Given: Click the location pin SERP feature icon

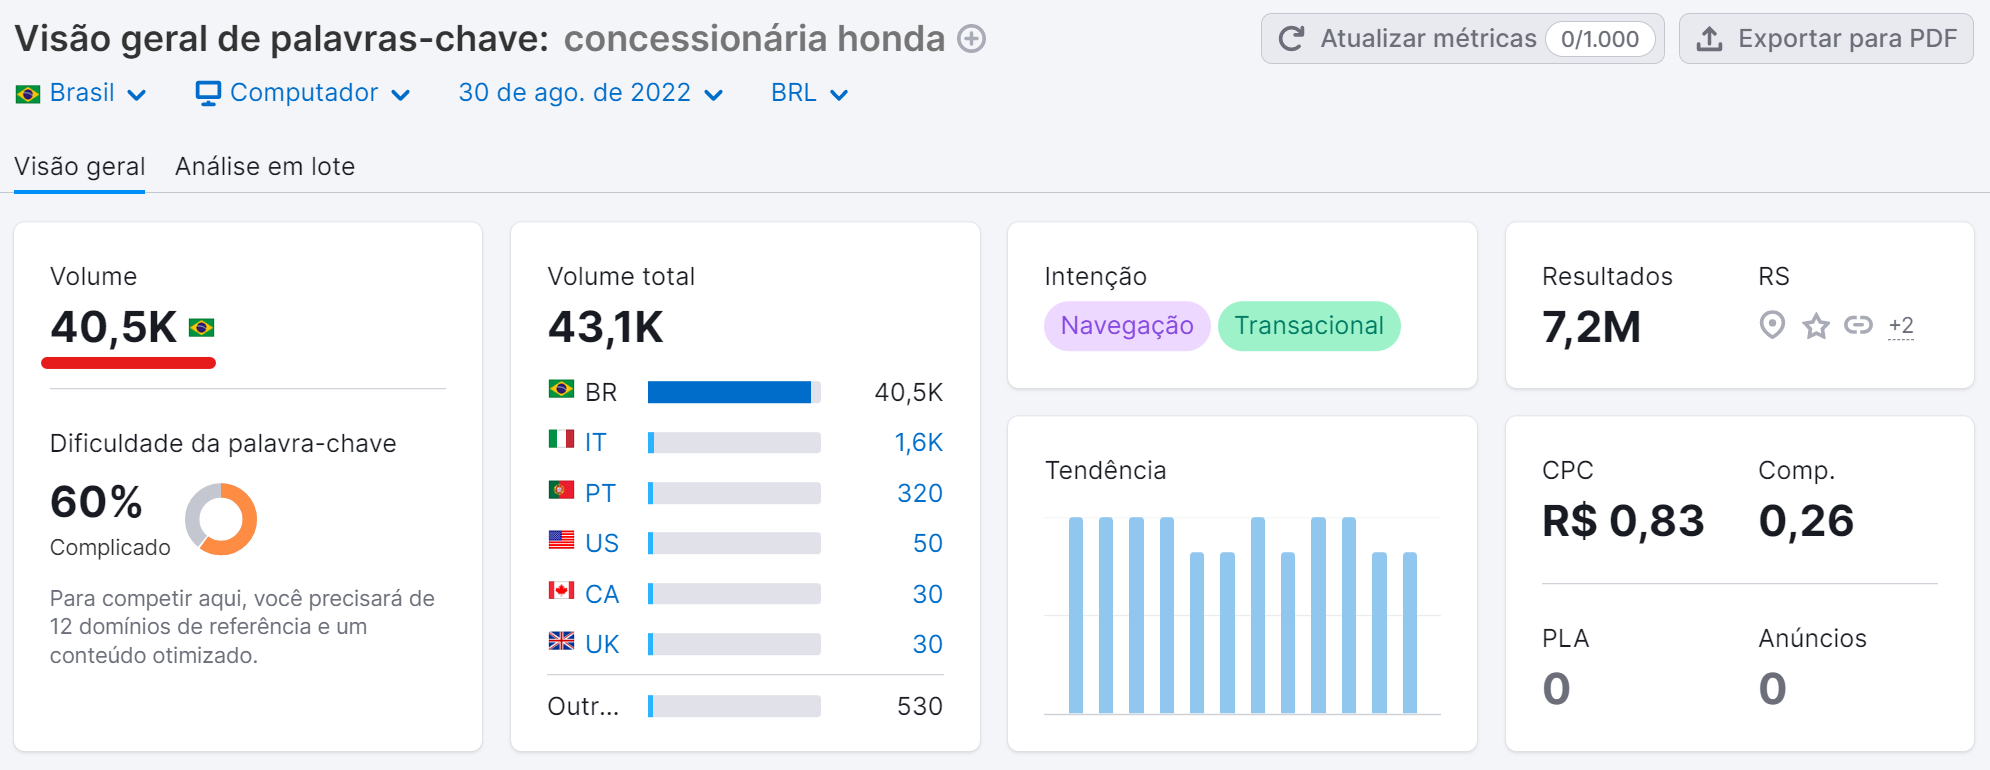Looking at the screenshot, I should pyautogui.click(x=1772, y=325).
